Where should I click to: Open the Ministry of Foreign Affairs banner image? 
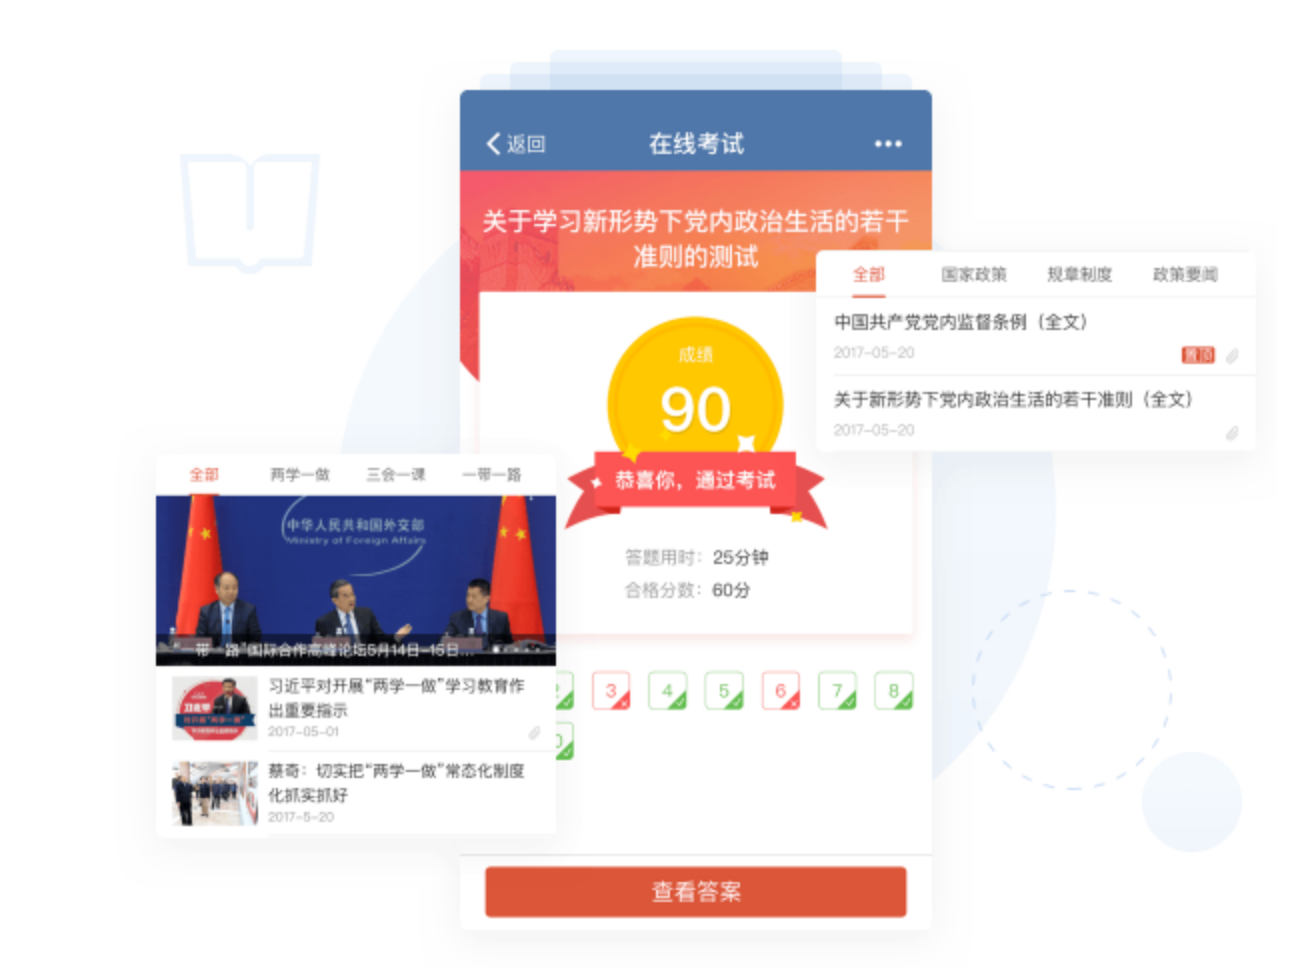pos(356,580)
